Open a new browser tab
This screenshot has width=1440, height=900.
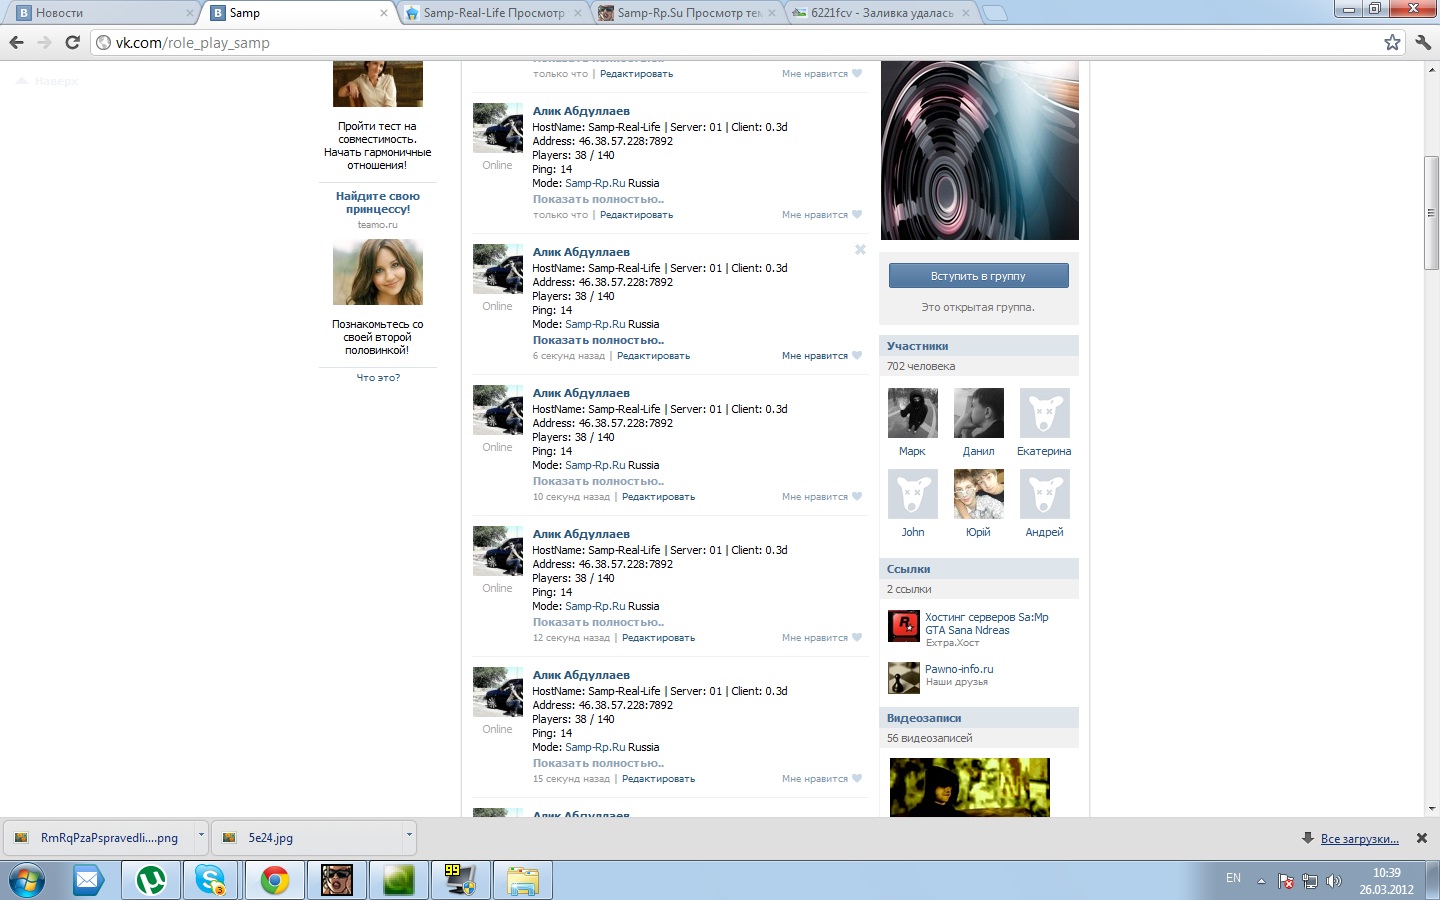[x=995, y=13]
